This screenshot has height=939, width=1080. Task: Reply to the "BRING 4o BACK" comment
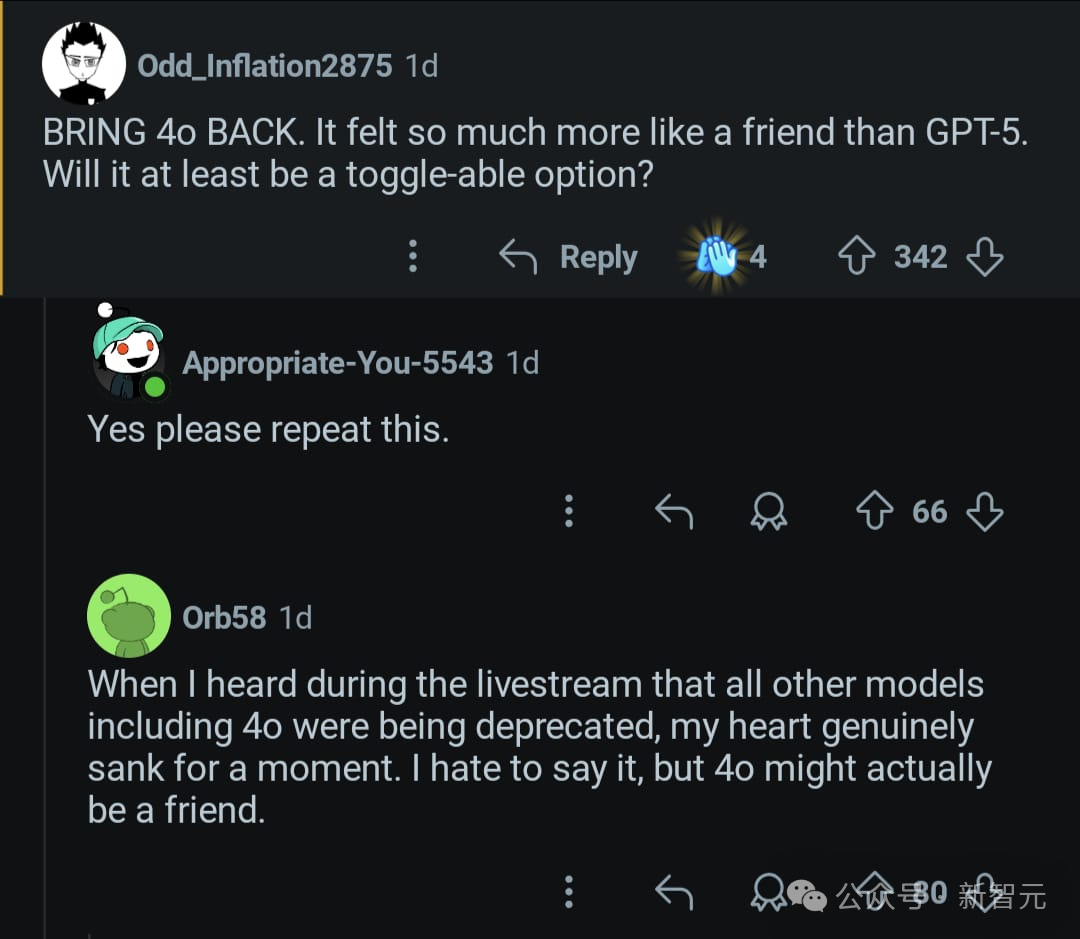569,258
